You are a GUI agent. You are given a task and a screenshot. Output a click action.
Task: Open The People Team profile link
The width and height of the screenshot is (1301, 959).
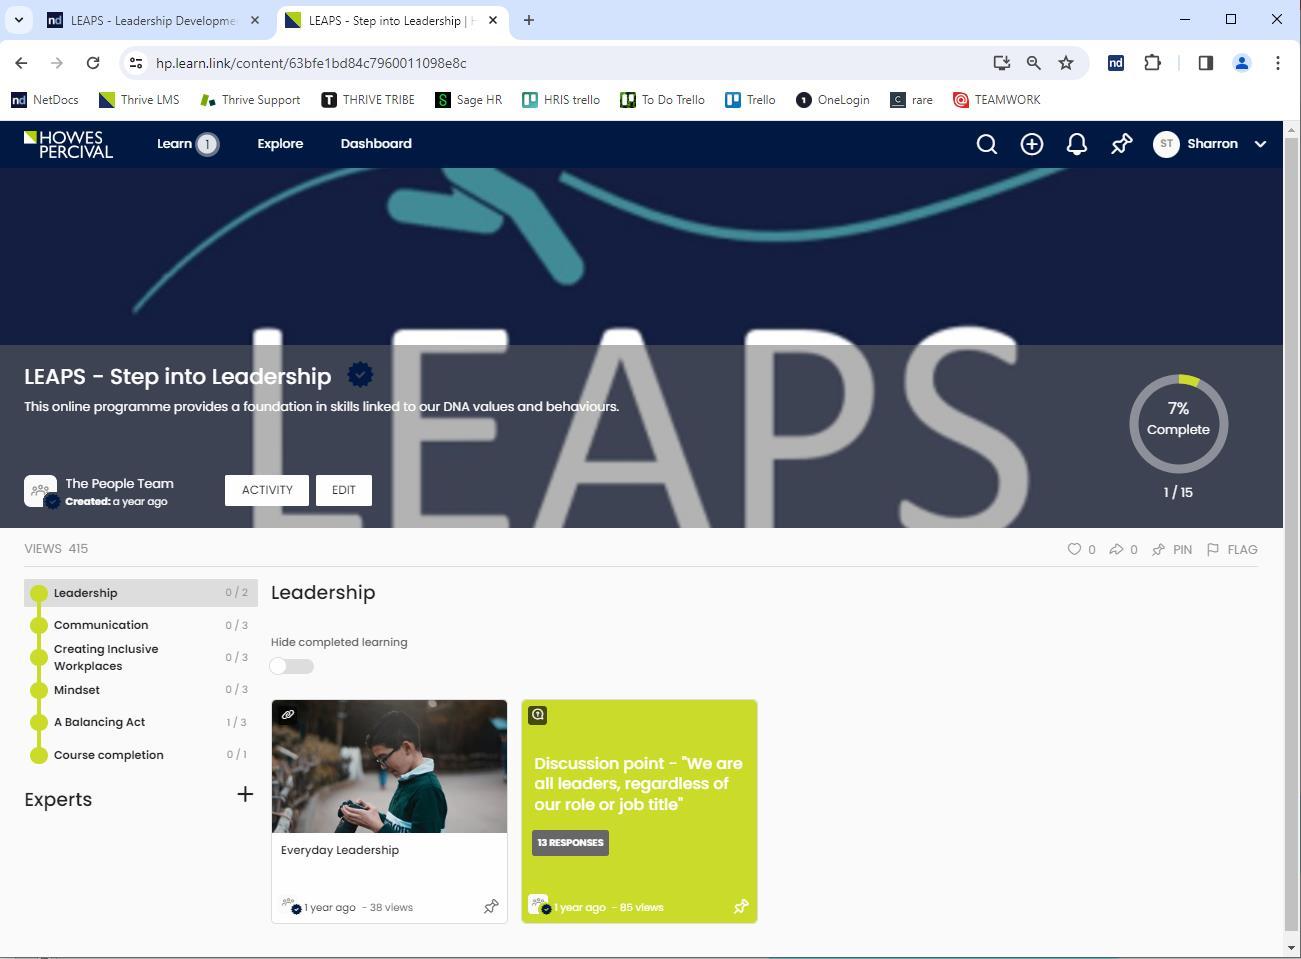click(x=119, y=484)
